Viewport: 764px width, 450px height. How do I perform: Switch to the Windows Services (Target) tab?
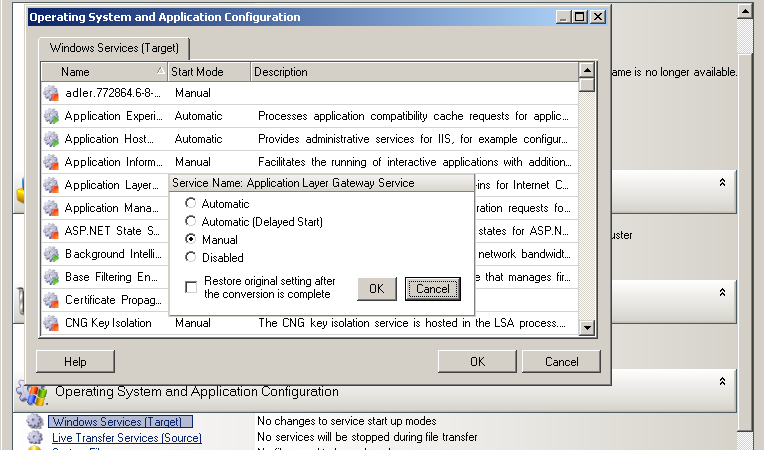tap(113, 47)
